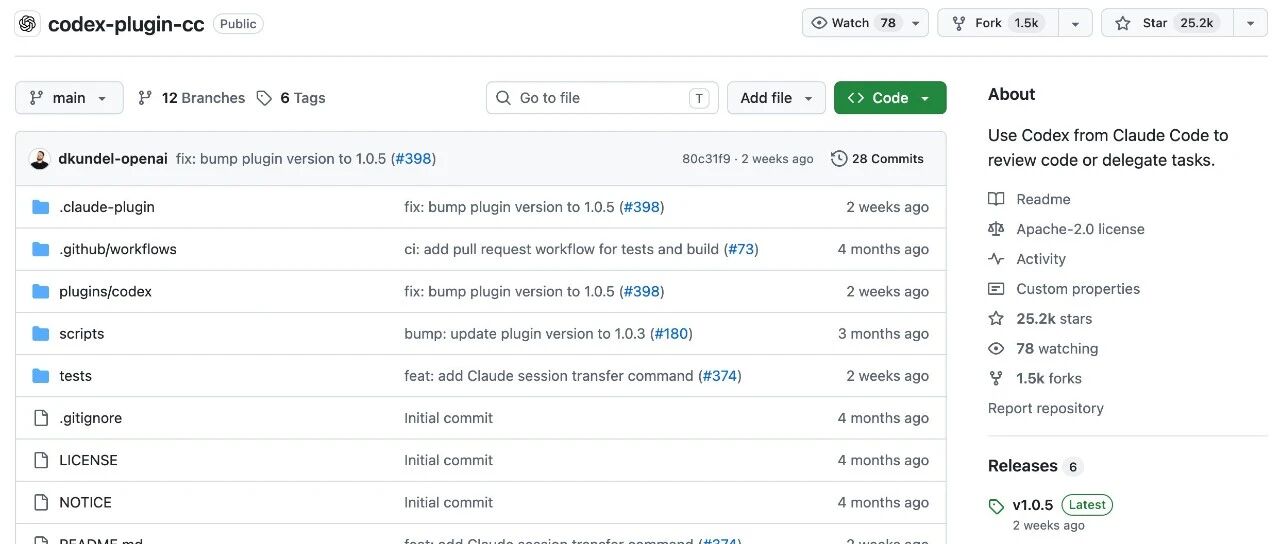Open the Star lists dropdown arrow
The image size is (1280, 544).
point(1250,23)
